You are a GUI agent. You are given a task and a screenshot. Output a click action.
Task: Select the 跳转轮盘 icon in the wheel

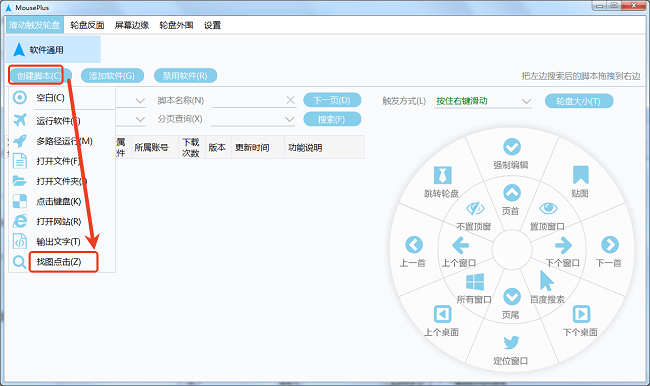pyautogui.click(x=442, y=175)
